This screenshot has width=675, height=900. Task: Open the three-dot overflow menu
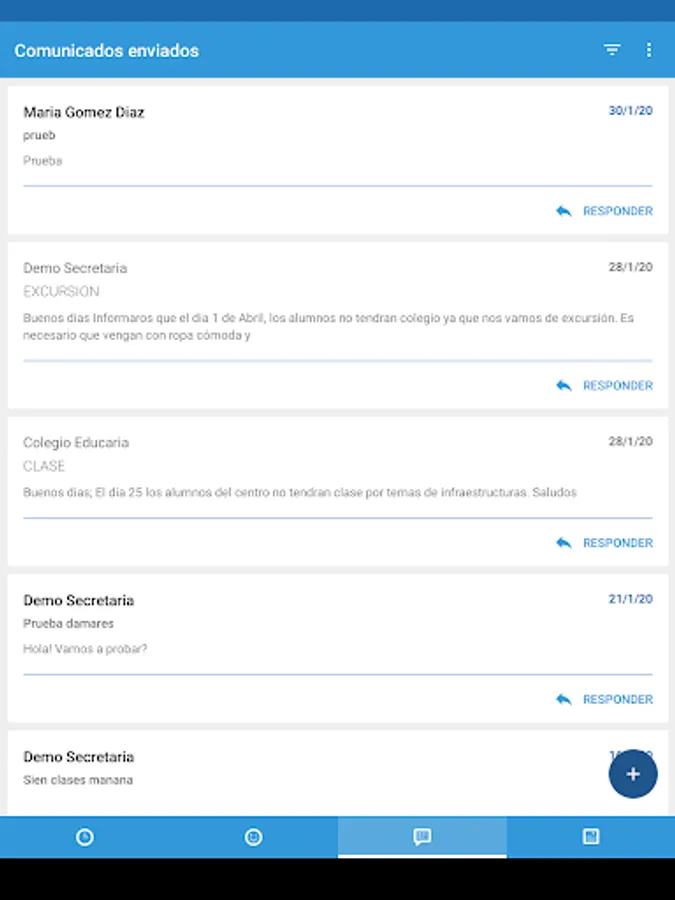tap(649, 50)
